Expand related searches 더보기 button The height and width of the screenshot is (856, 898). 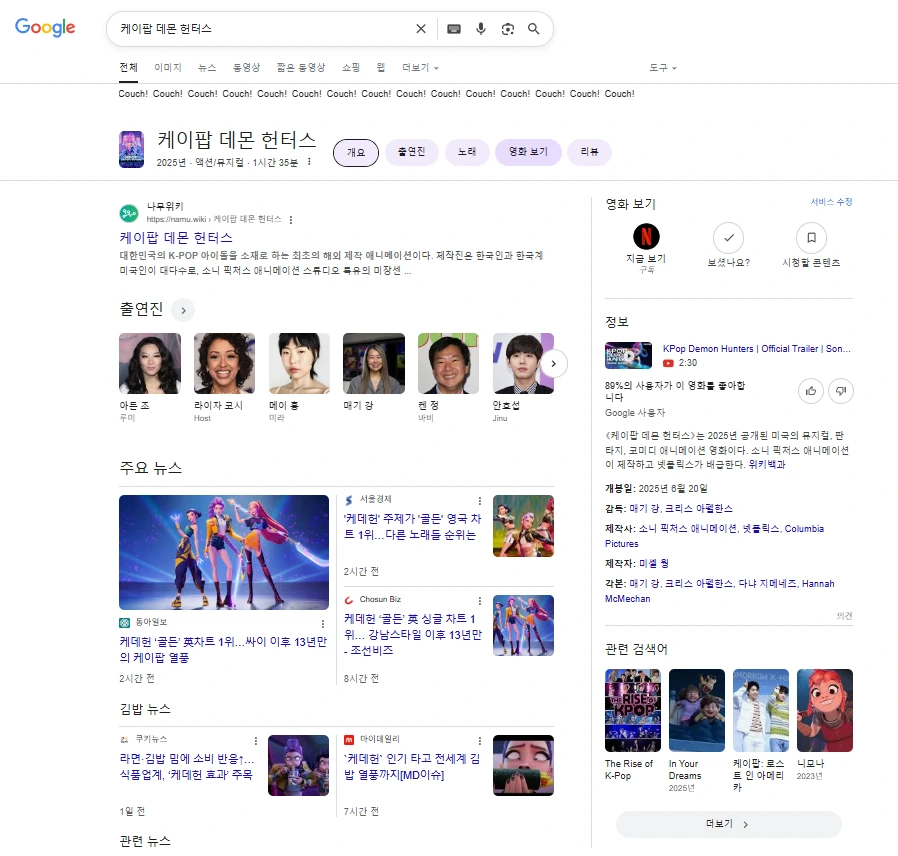click(x=728, y=824)
